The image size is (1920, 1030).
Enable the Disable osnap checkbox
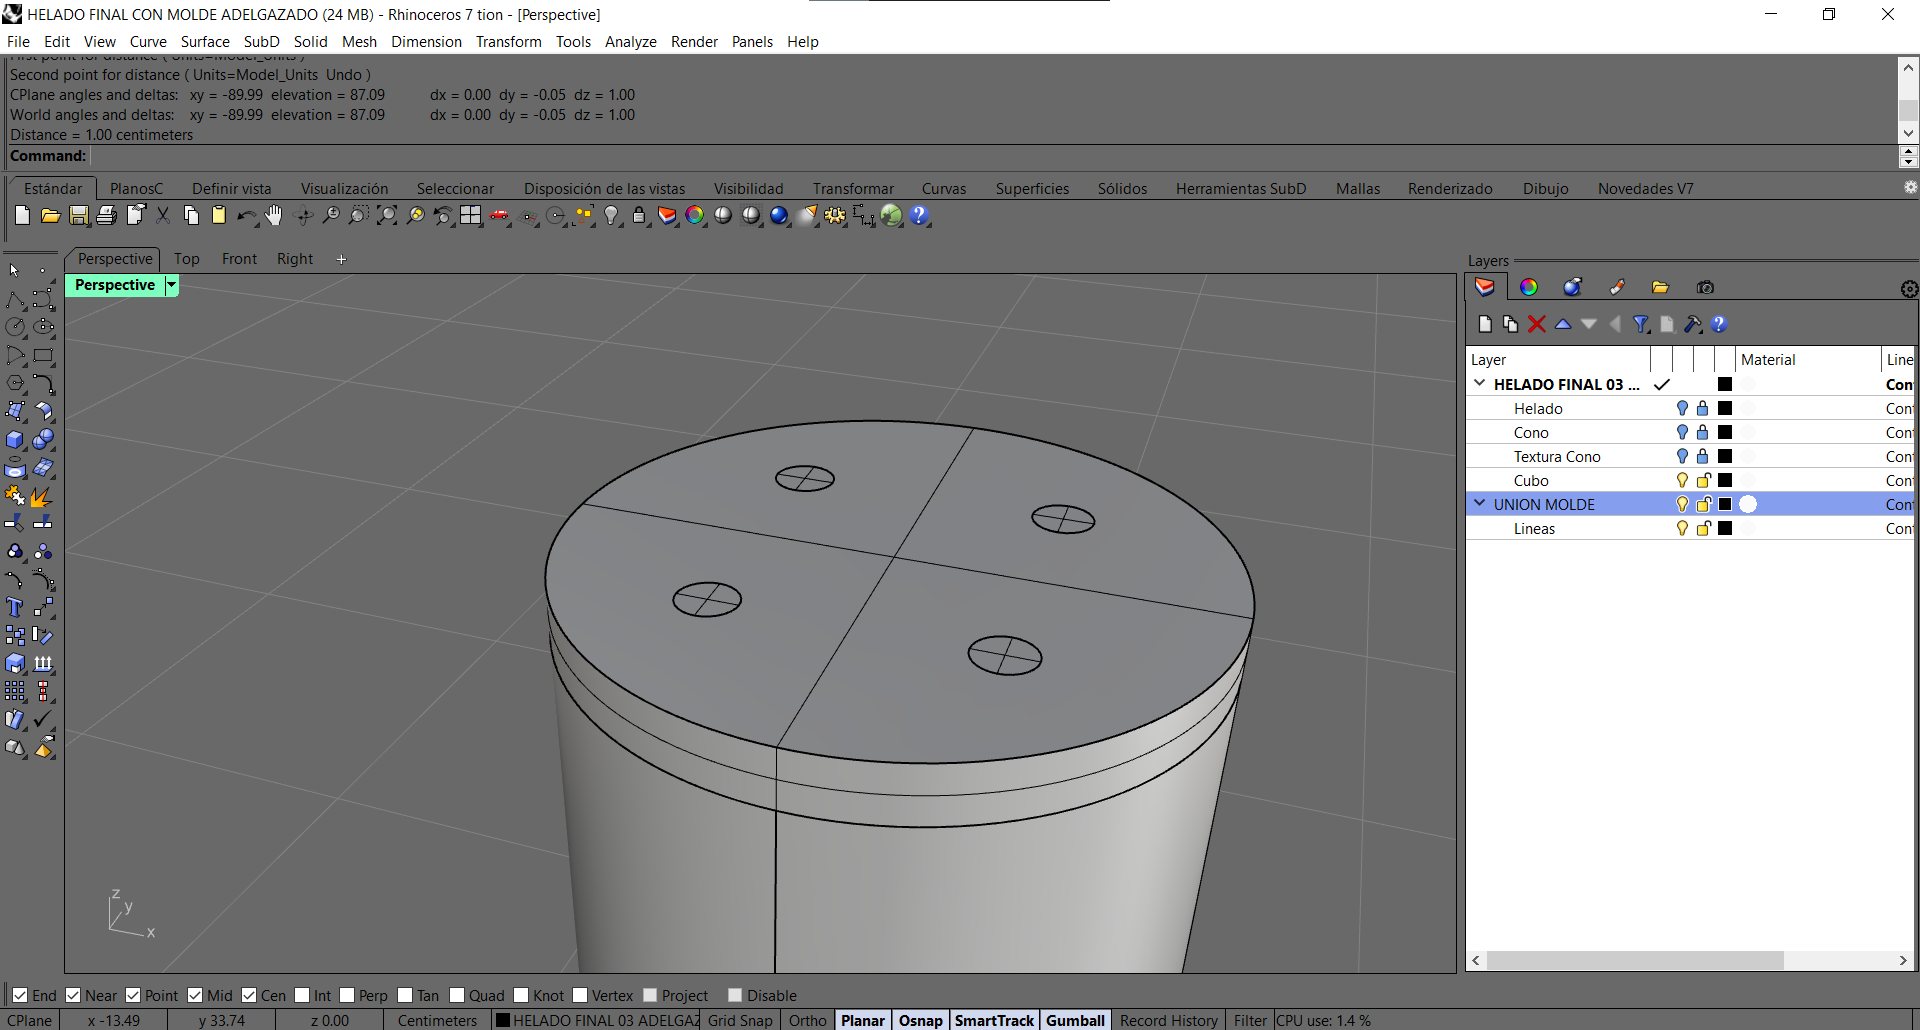(735, 995)
